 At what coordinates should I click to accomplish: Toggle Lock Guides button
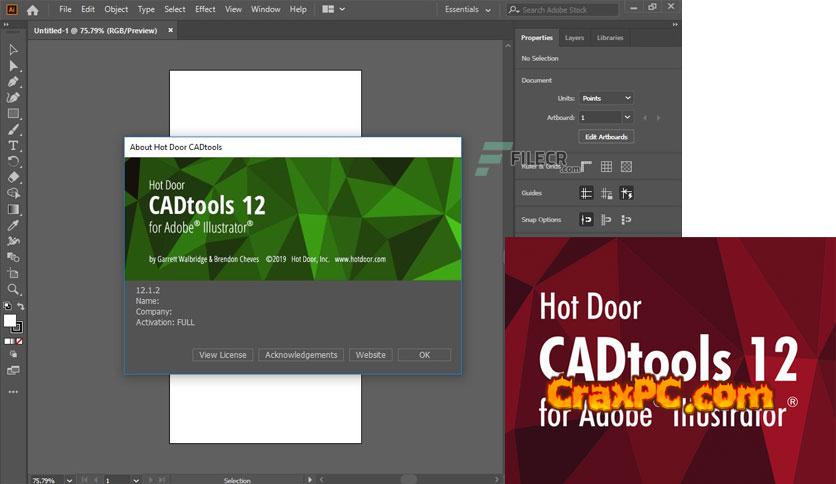(x=606, y=193)
